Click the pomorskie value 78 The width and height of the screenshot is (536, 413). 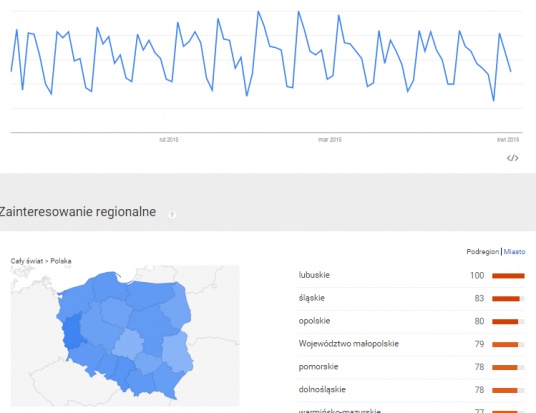[x=479, y=367]
